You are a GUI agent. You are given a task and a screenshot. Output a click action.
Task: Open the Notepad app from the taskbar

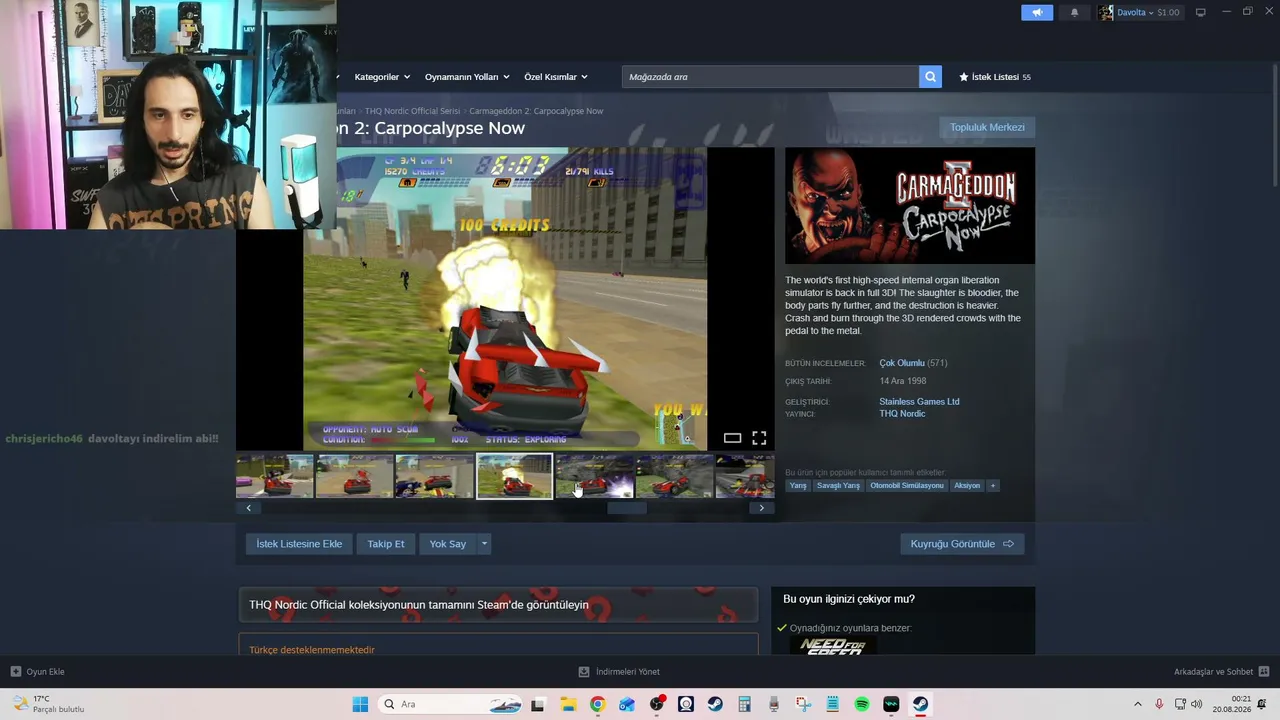coord(832,704)
